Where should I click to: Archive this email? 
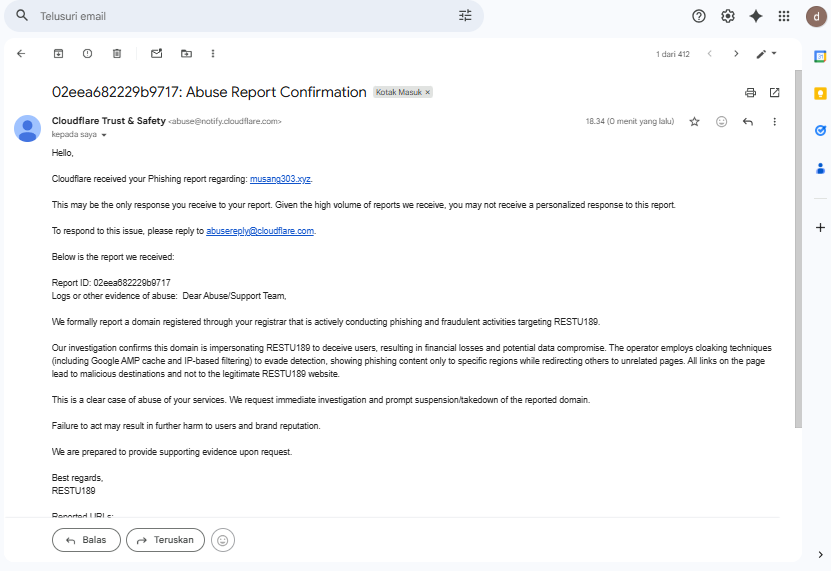[x=58, y=54]
